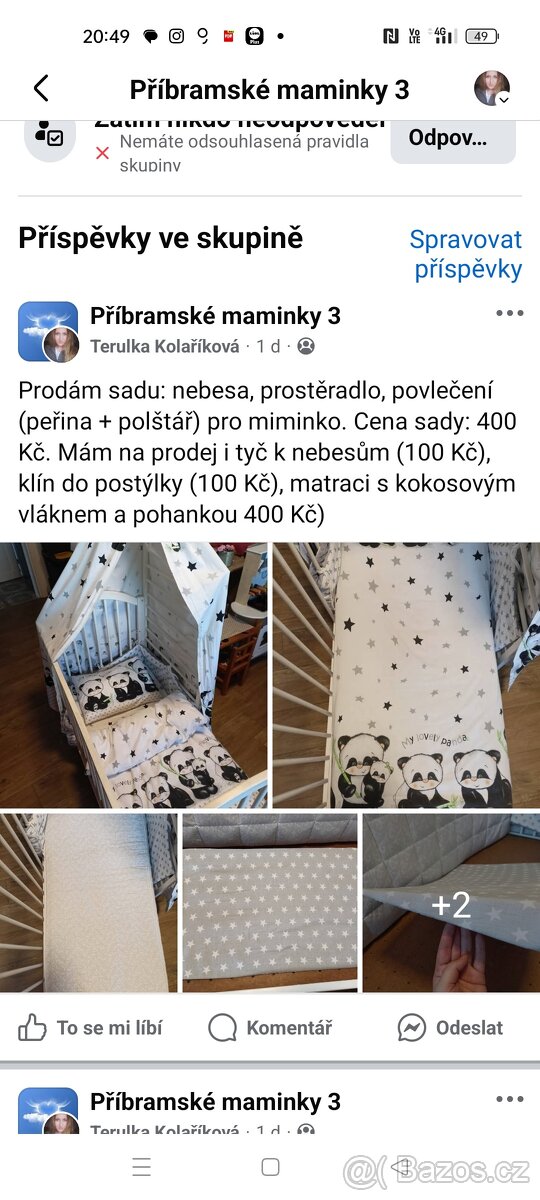Open the +2 more photos thumbnail
Image resolution: width=540 pixels, height=1200 pixels.
[451, 902]
